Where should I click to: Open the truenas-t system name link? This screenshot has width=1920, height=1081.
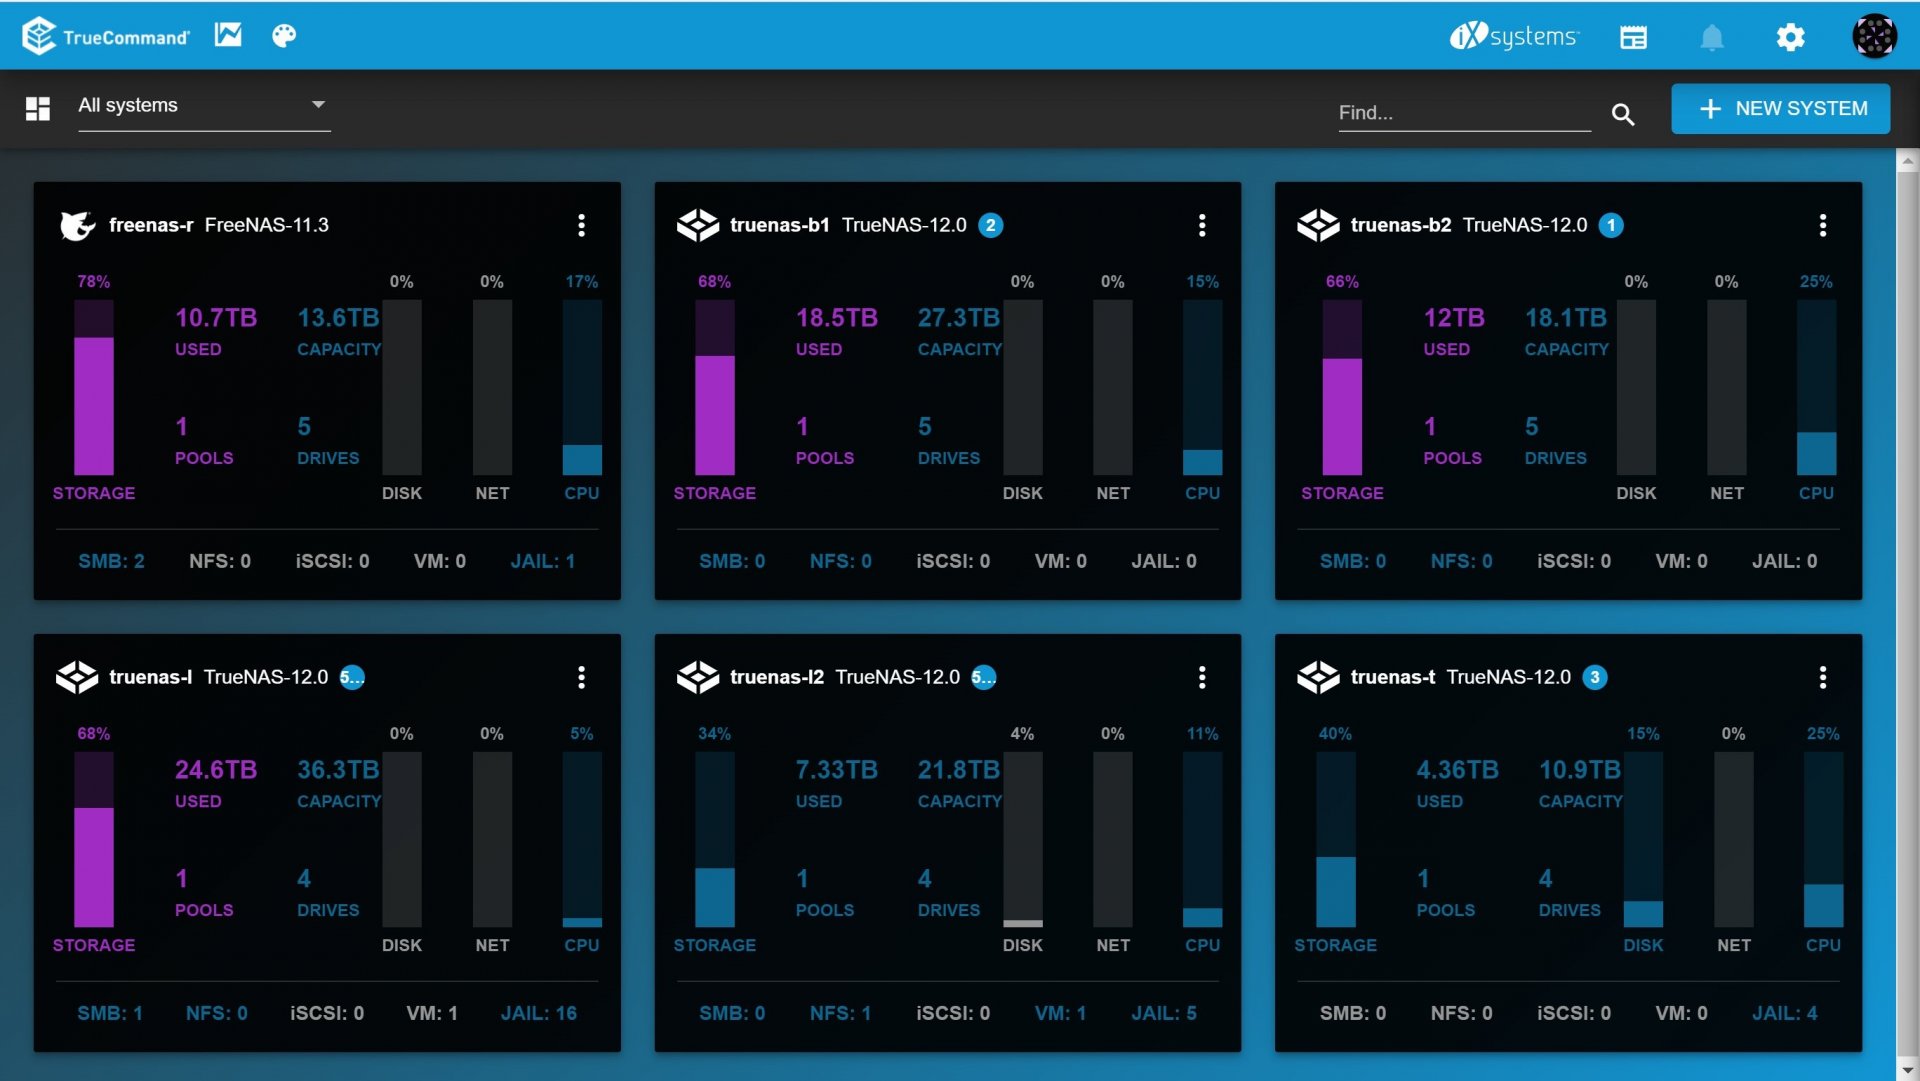(x=1393, y=677)
